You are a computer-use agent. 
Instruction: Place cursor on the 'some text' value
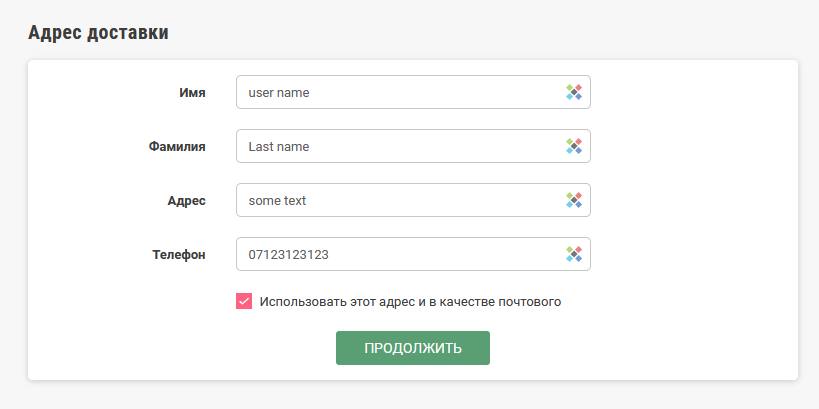pyautogui.click(x=277, y=200)
